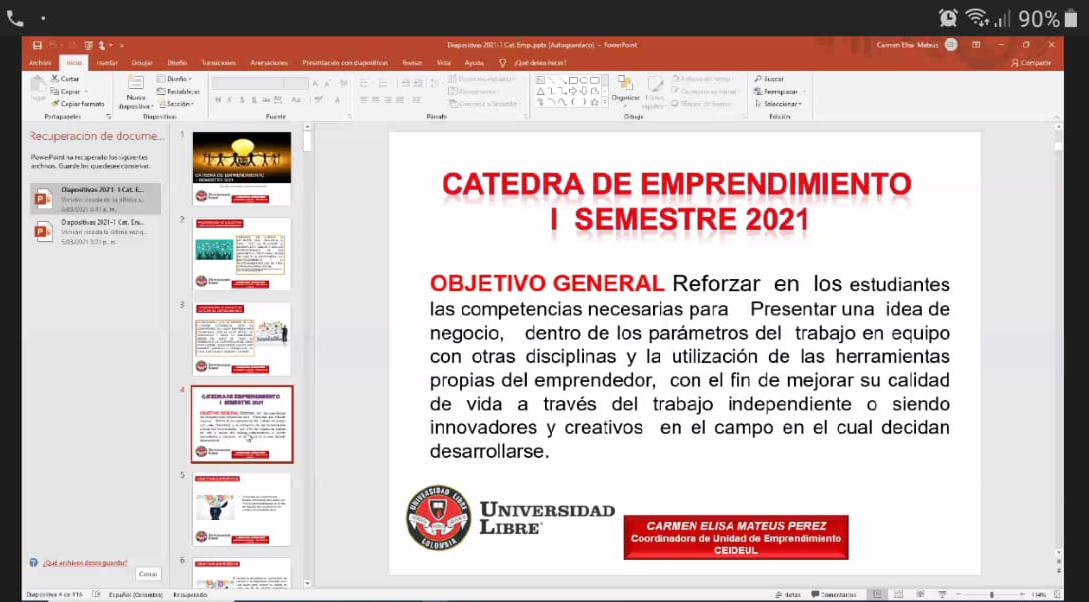
Task: Click the Copiar (copy) command
Action: tap(65, 92)
